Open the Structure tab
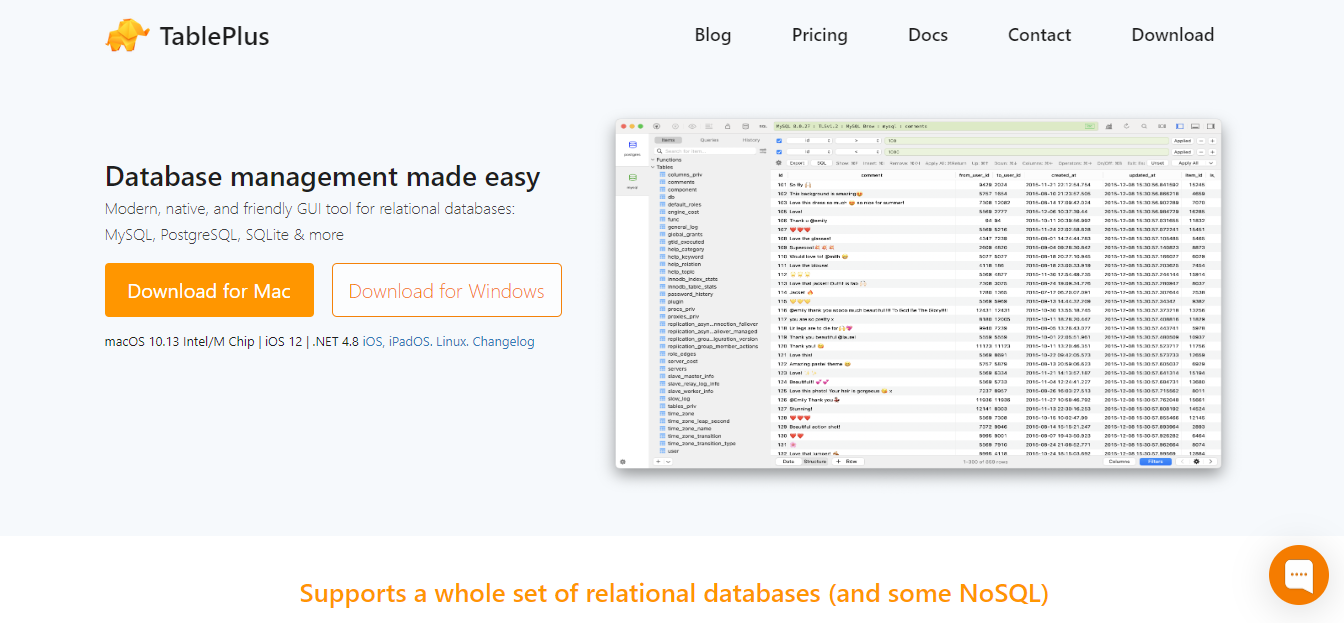The height and width of the screenshot is (623, 1344). click(816, 462)
